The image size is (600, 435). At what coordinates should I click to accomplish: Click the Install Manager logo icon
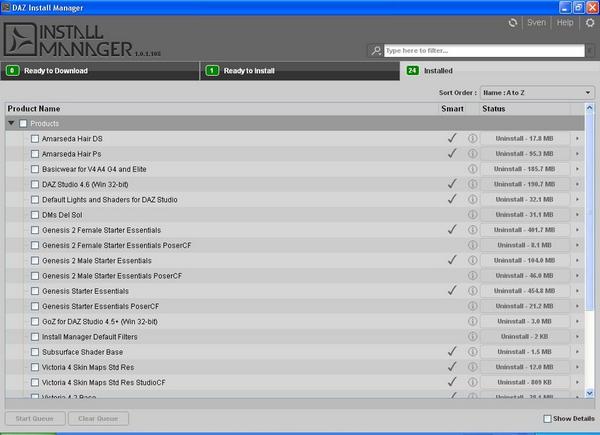point(20,39)
